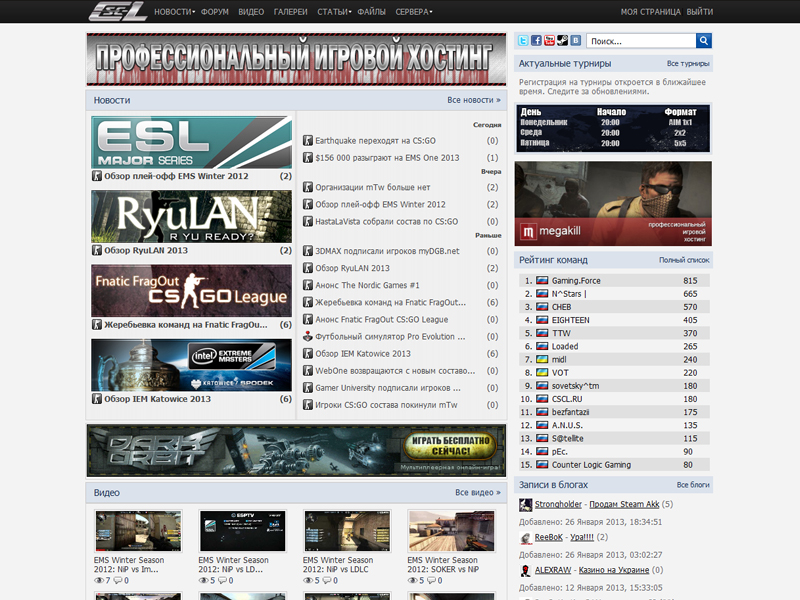Open Intel Extreme Masters news thumbnail
This screenshot has height=600, width=800.
tap(191, 365)
